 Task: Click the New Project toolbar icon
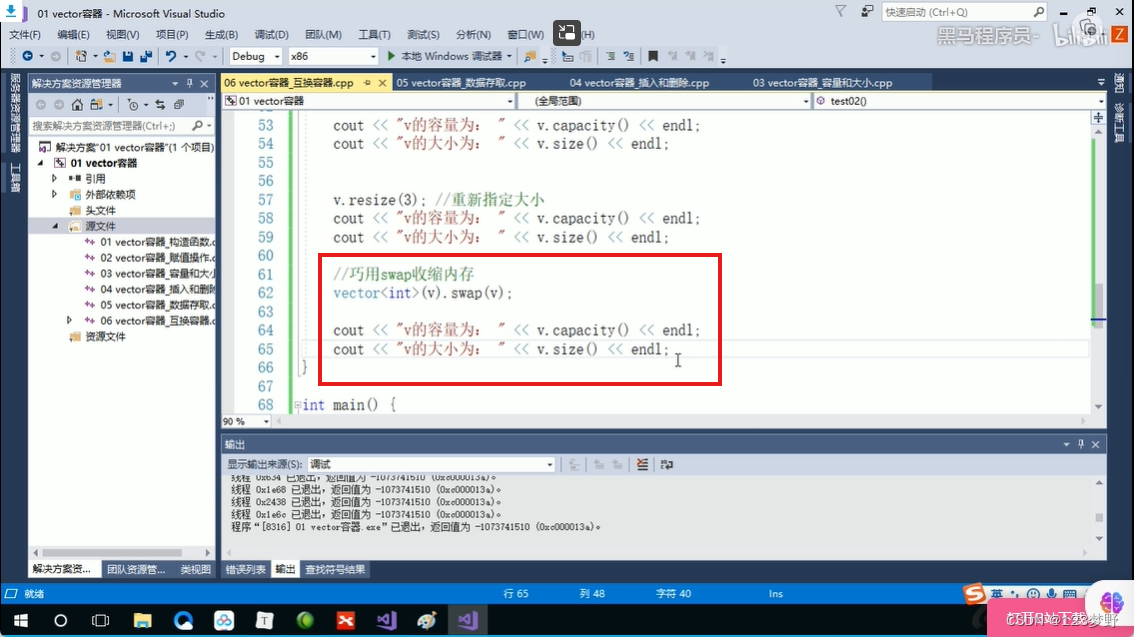[81, 56]
